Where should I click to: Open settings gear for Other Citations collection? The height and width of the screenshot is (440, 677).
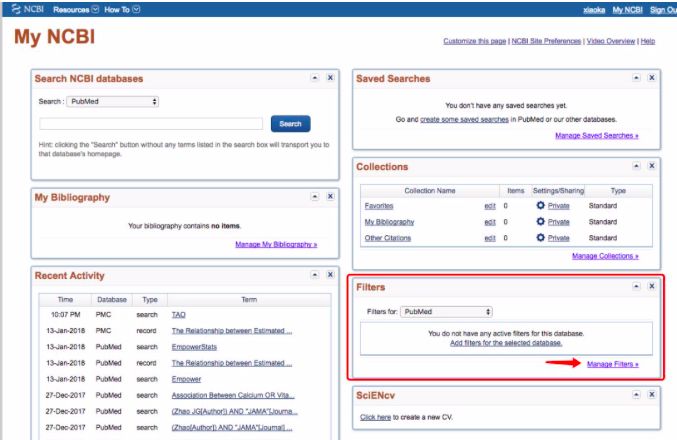[x=540, y=237]
